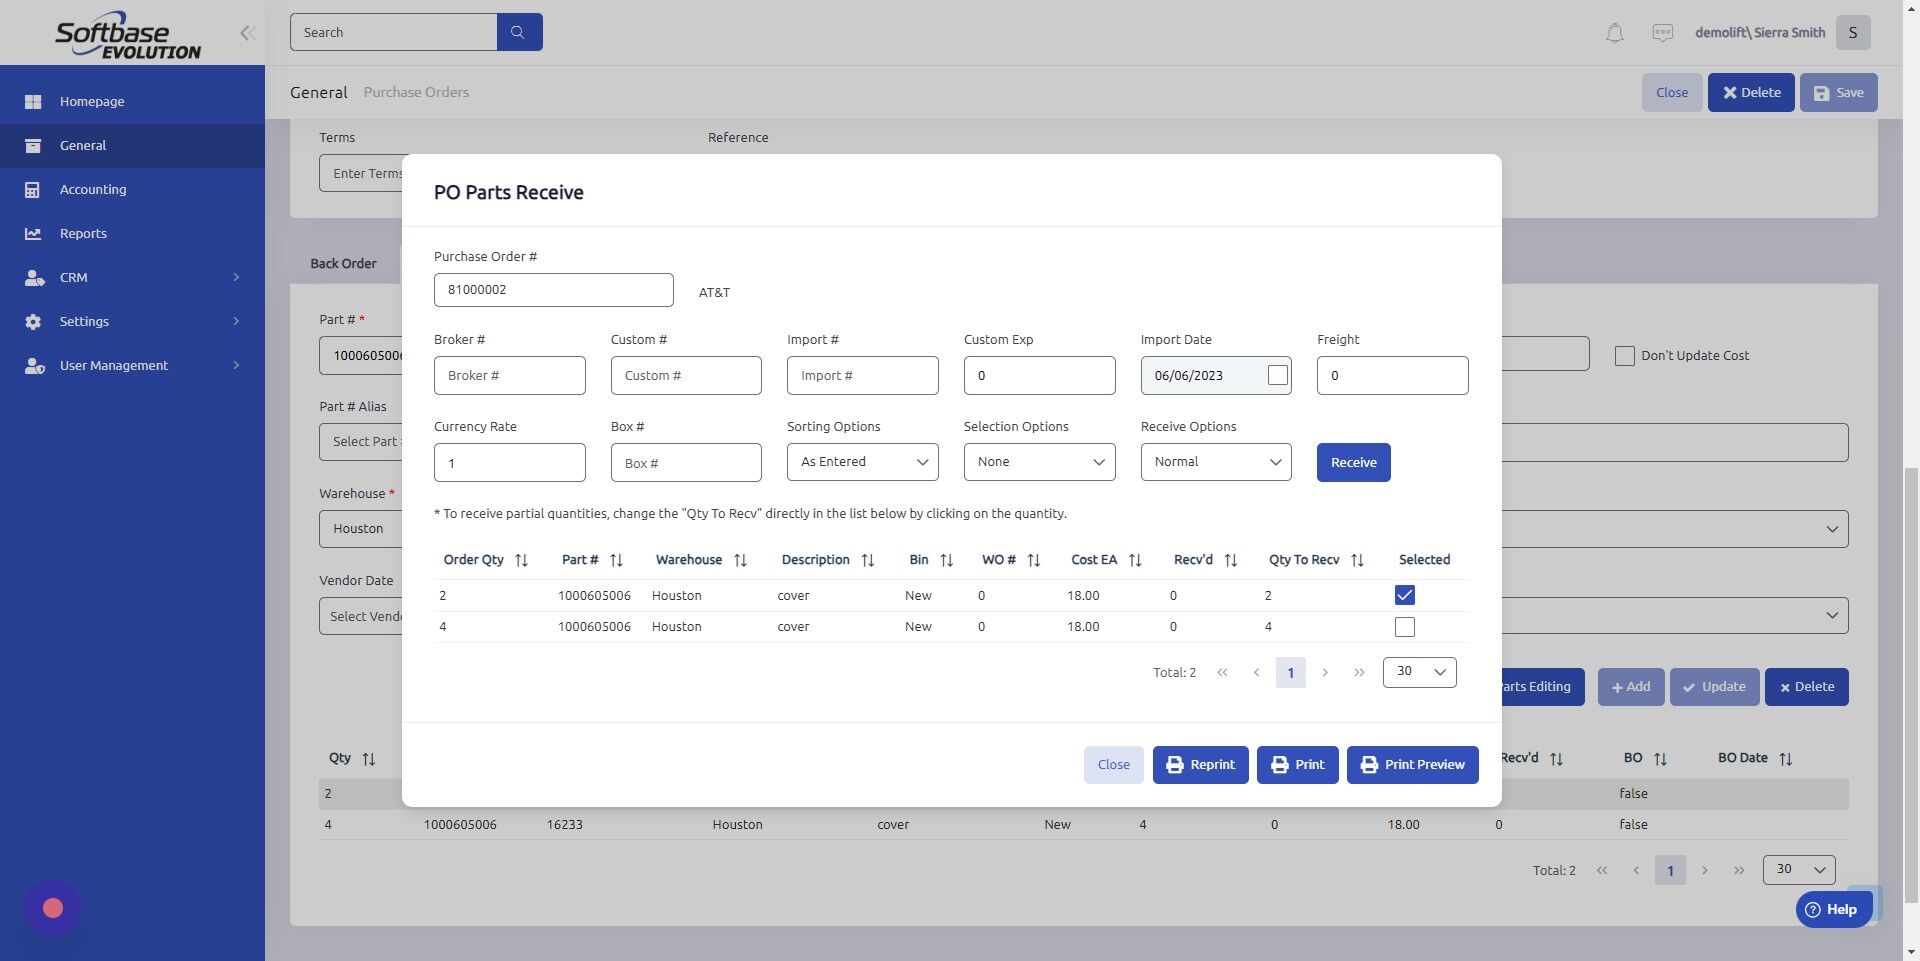
Task: Sort dialog table by Recv'd
Action: pos(1230,560)
